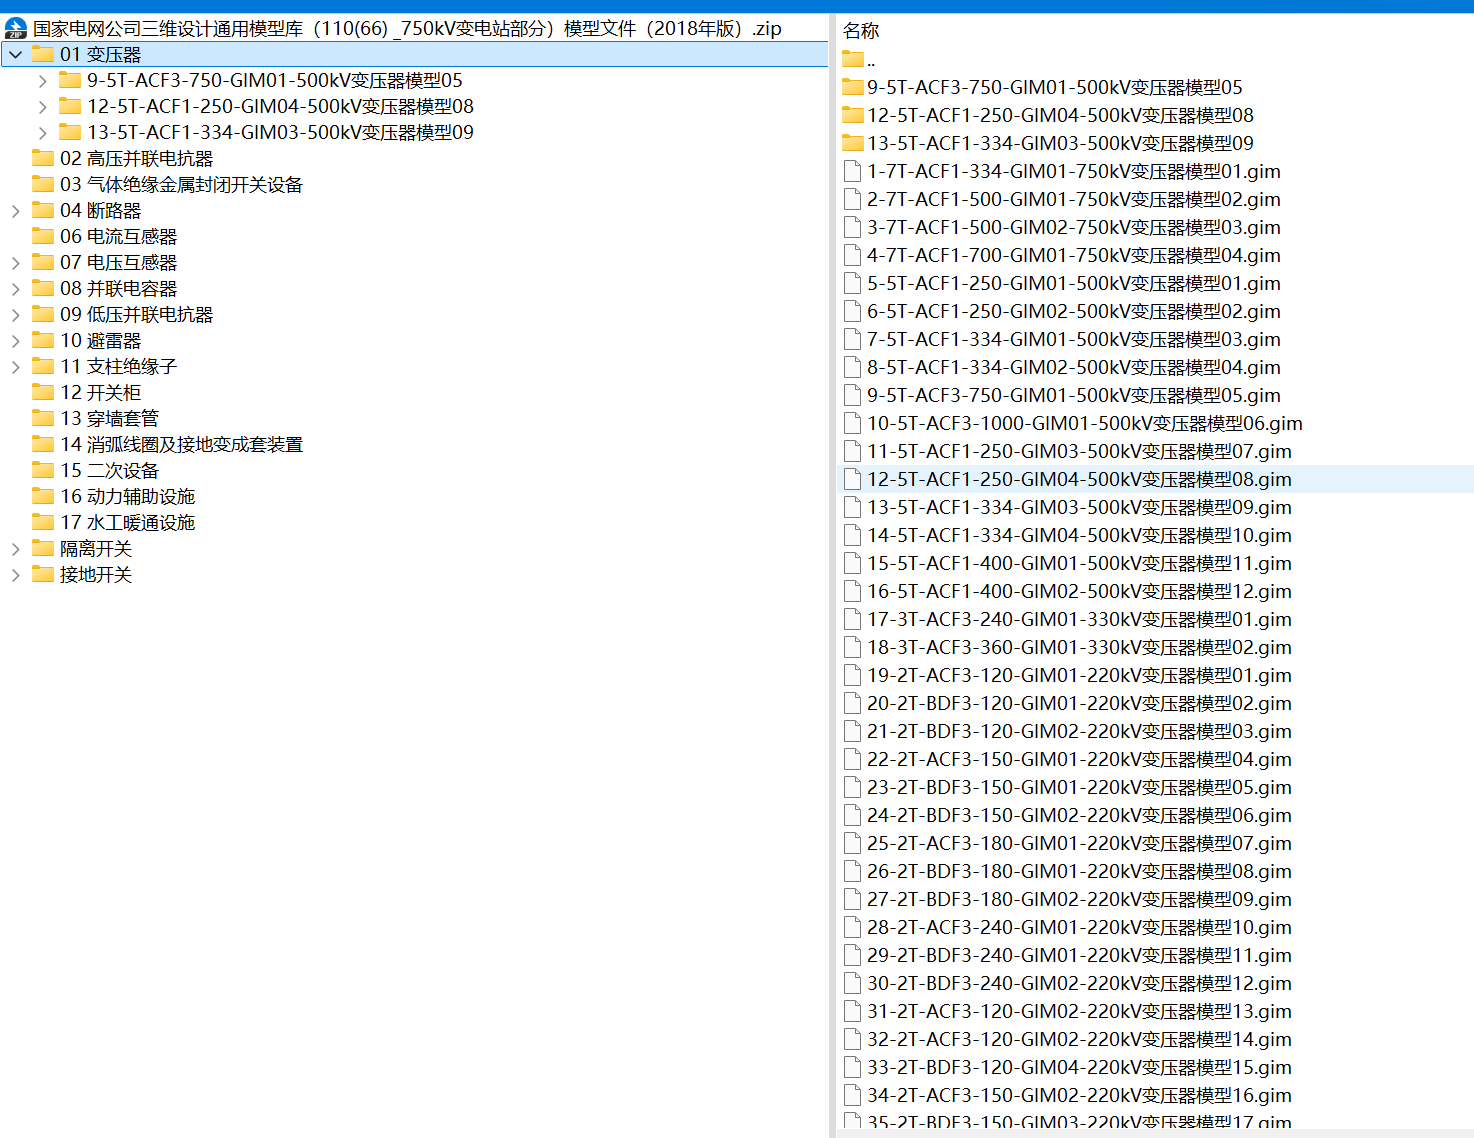This screenshot has width=1474, height=1138.
Task: Select file 22-2T-ACF3-150-GIM01-220kV变压器模型04.gim
Action: tap(1079, 759)
